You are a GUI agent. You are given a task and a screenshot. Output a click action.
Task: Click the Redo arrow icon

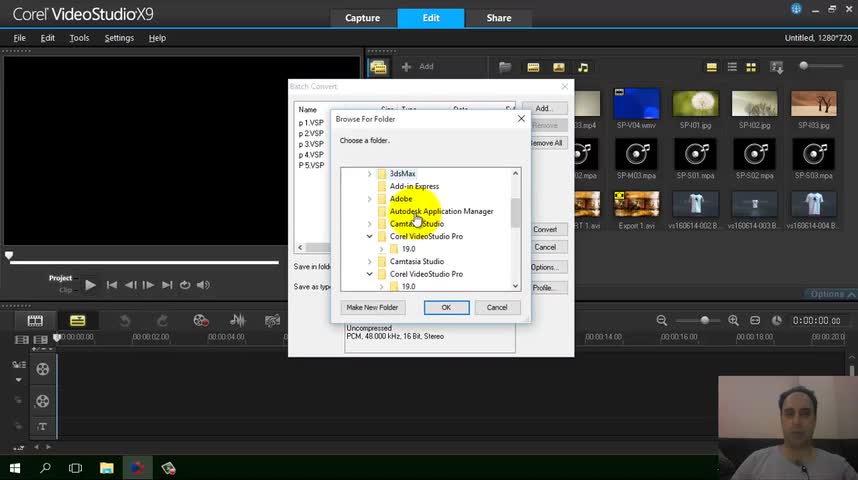[162, 321]
